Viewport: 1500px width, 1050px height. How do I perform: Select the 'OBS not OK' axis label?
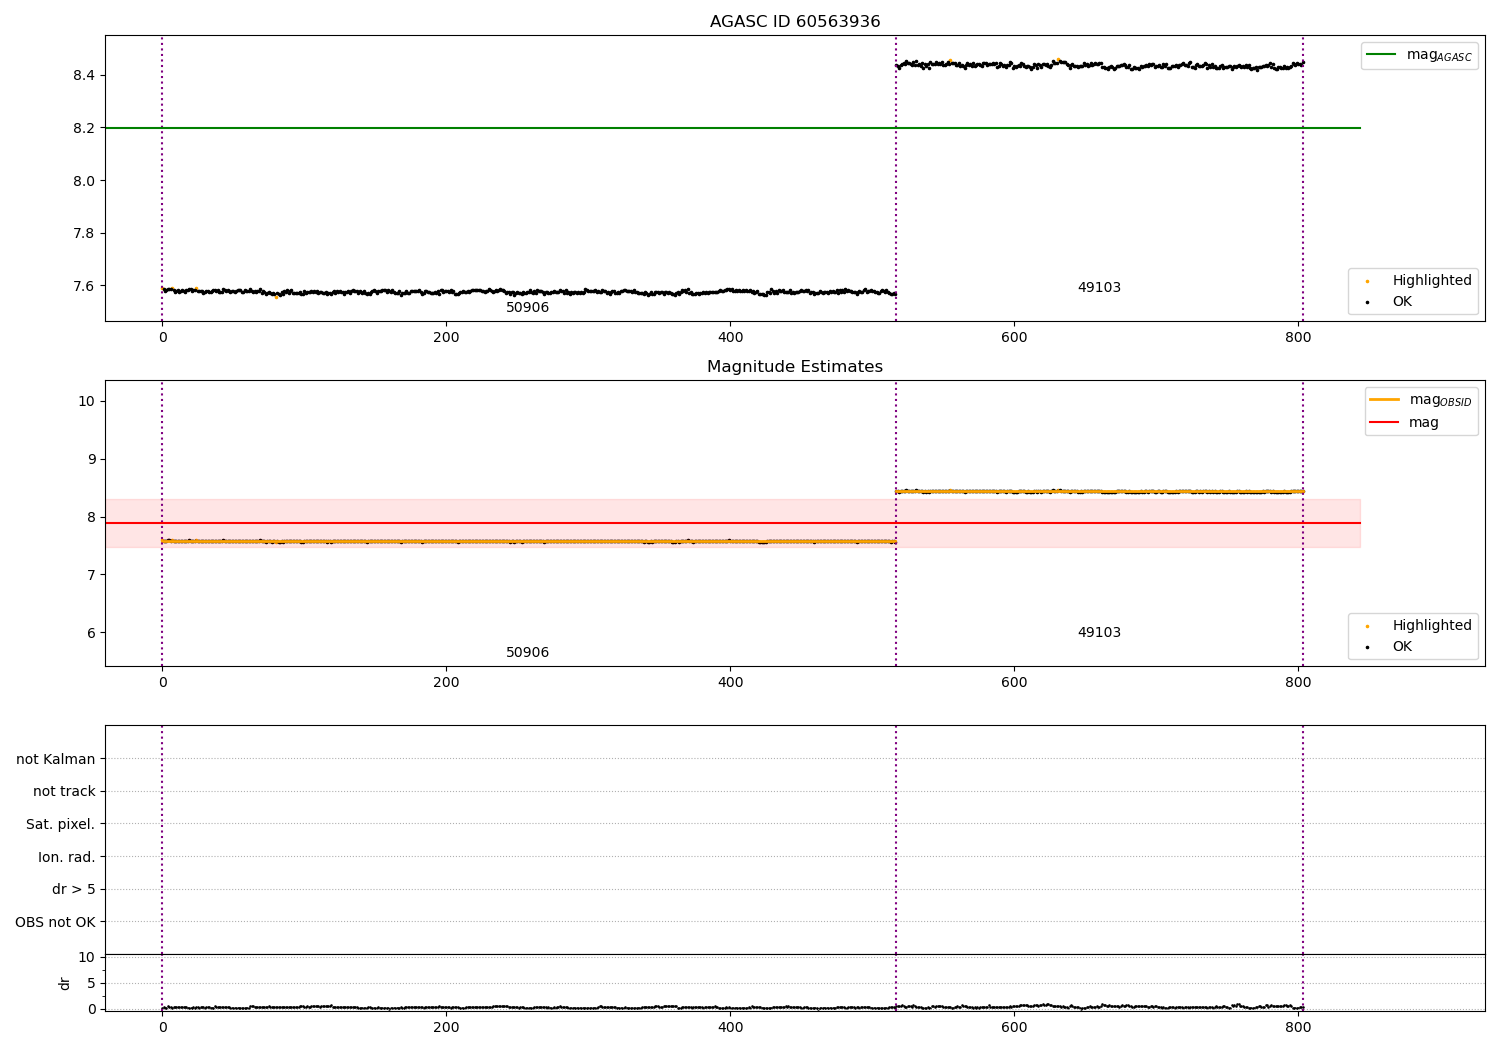pos(56,922)
